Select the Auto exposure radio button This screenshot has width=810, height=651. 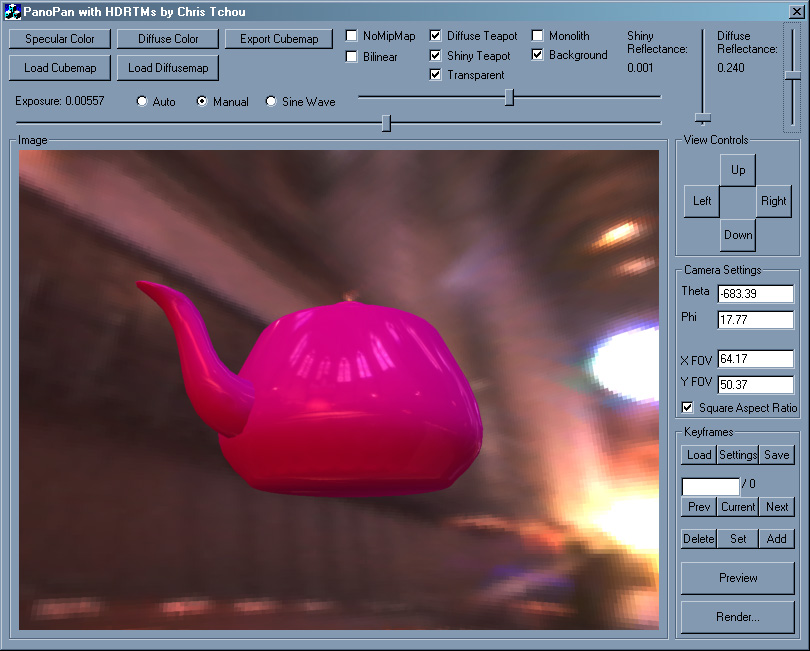click(x=142, y=102)
